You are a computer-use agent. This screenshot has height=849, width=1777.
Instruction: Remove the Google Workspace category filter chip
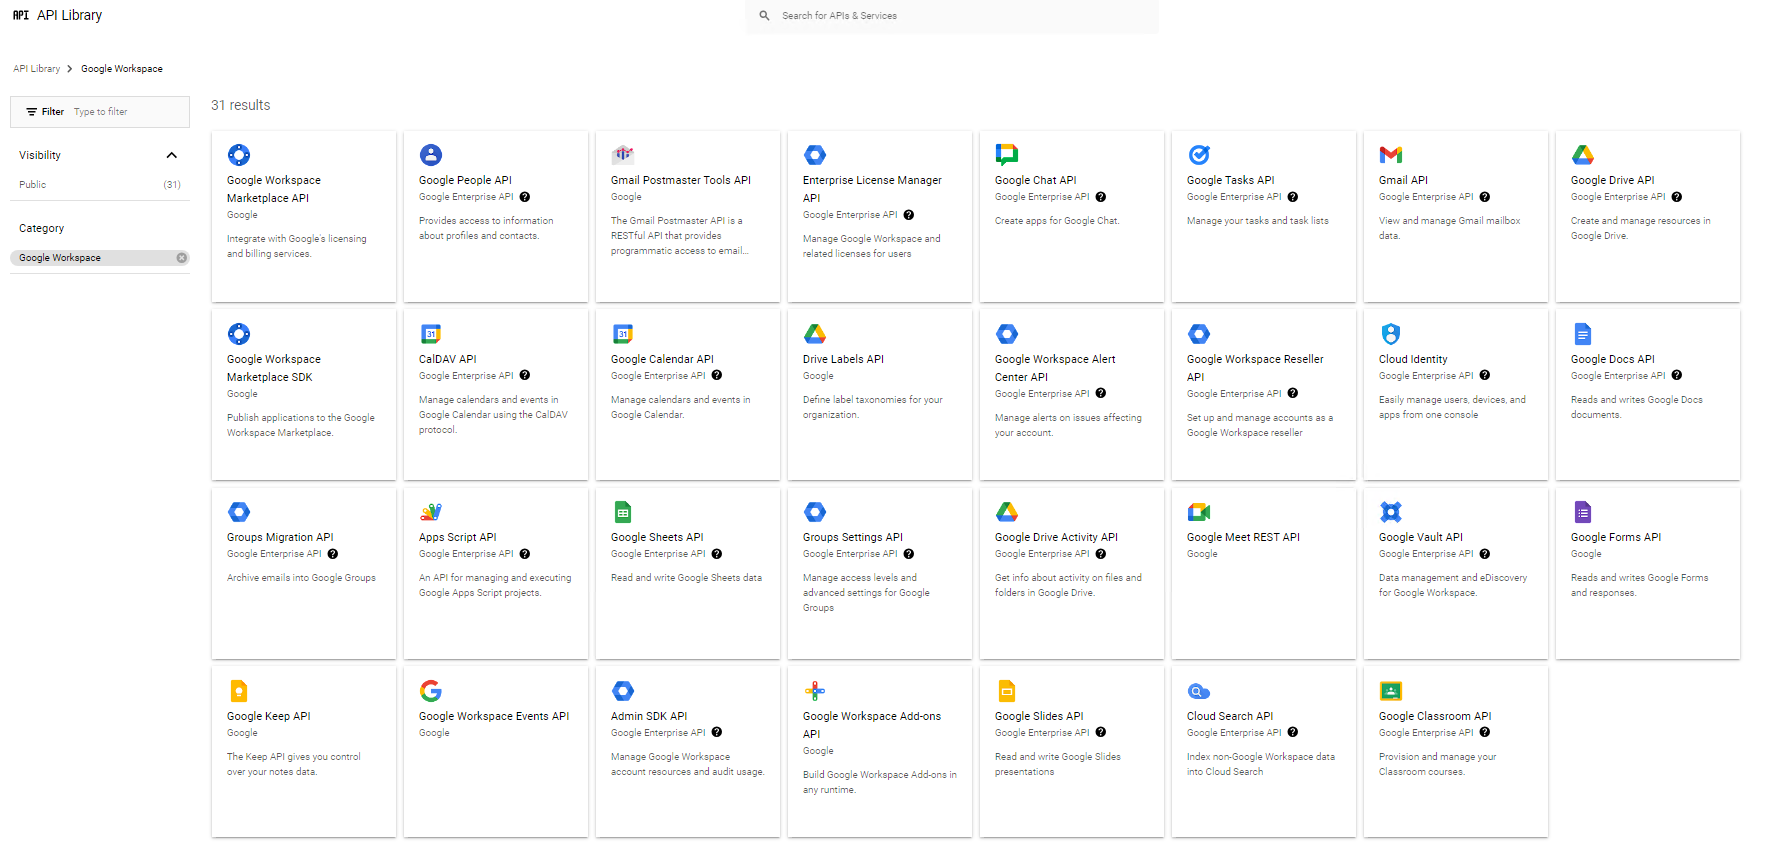click(x=182, y=258)
